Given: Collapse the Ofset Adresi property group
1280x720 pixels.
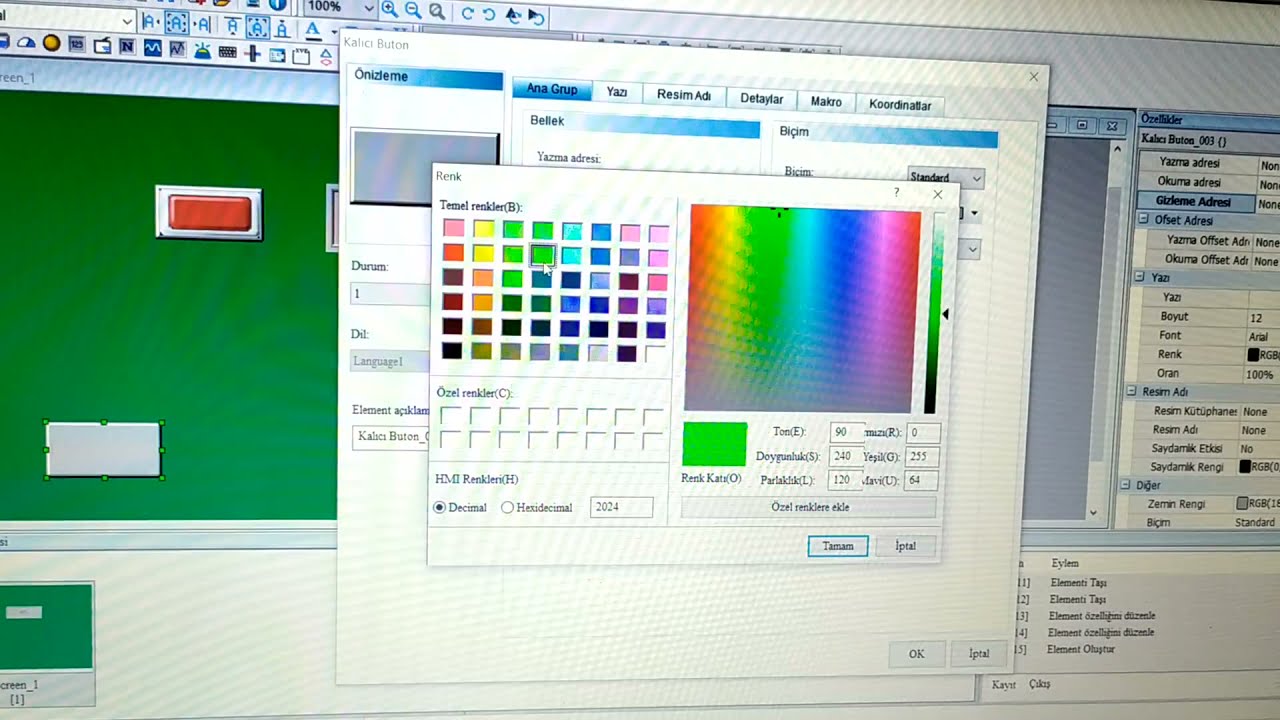Looking at the screenshot, I should click(x=1144, y=220).
